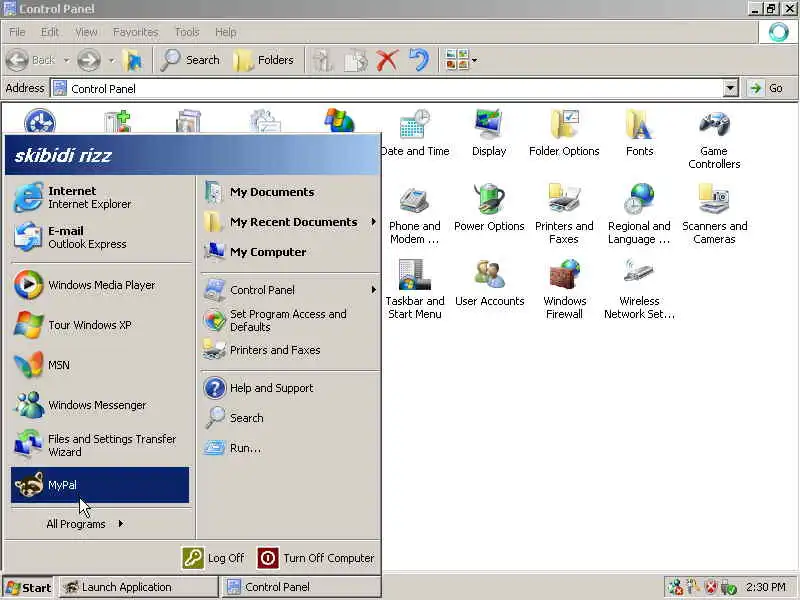Launch MyPal browser
Screen dimensions: 800x600
pos(100,485)
